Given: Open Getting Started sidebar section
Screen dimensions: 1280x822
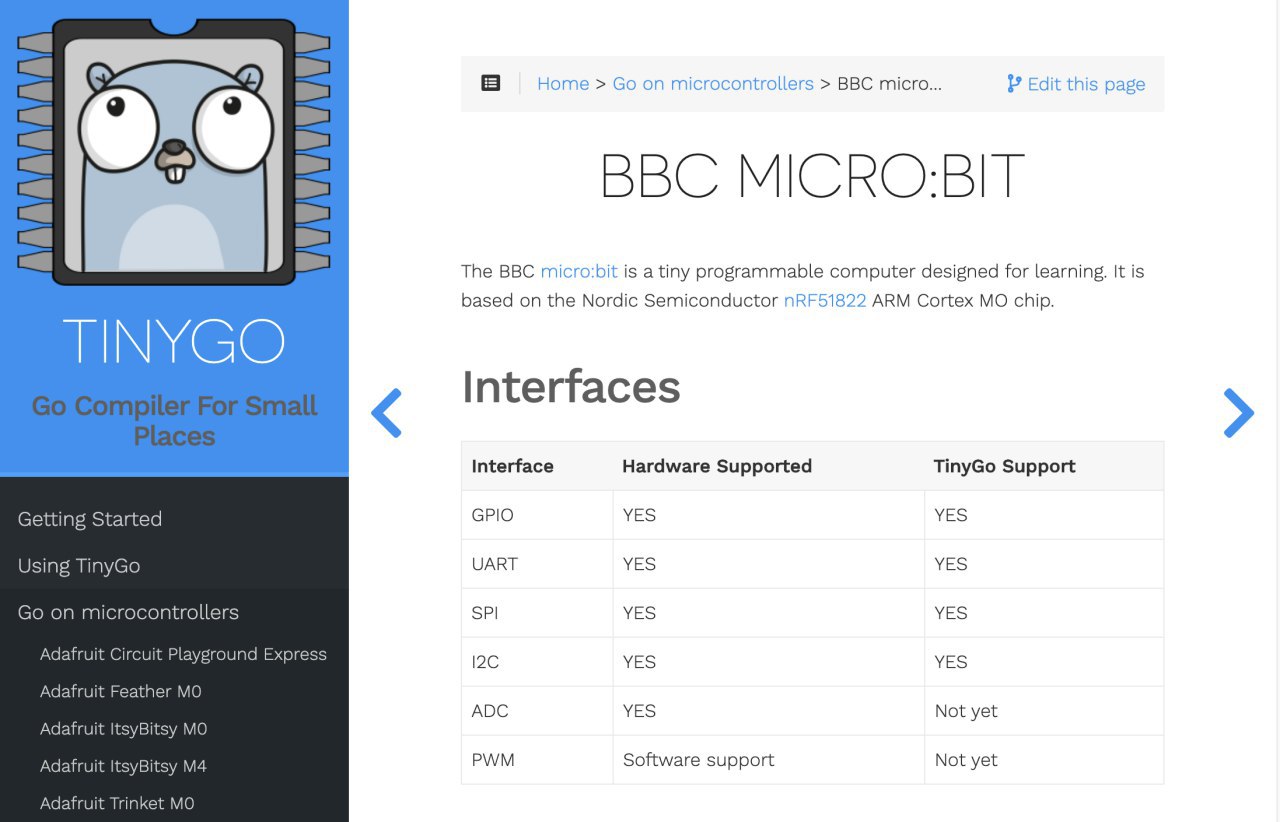Looking at the screenshot, I should (90, 519).
